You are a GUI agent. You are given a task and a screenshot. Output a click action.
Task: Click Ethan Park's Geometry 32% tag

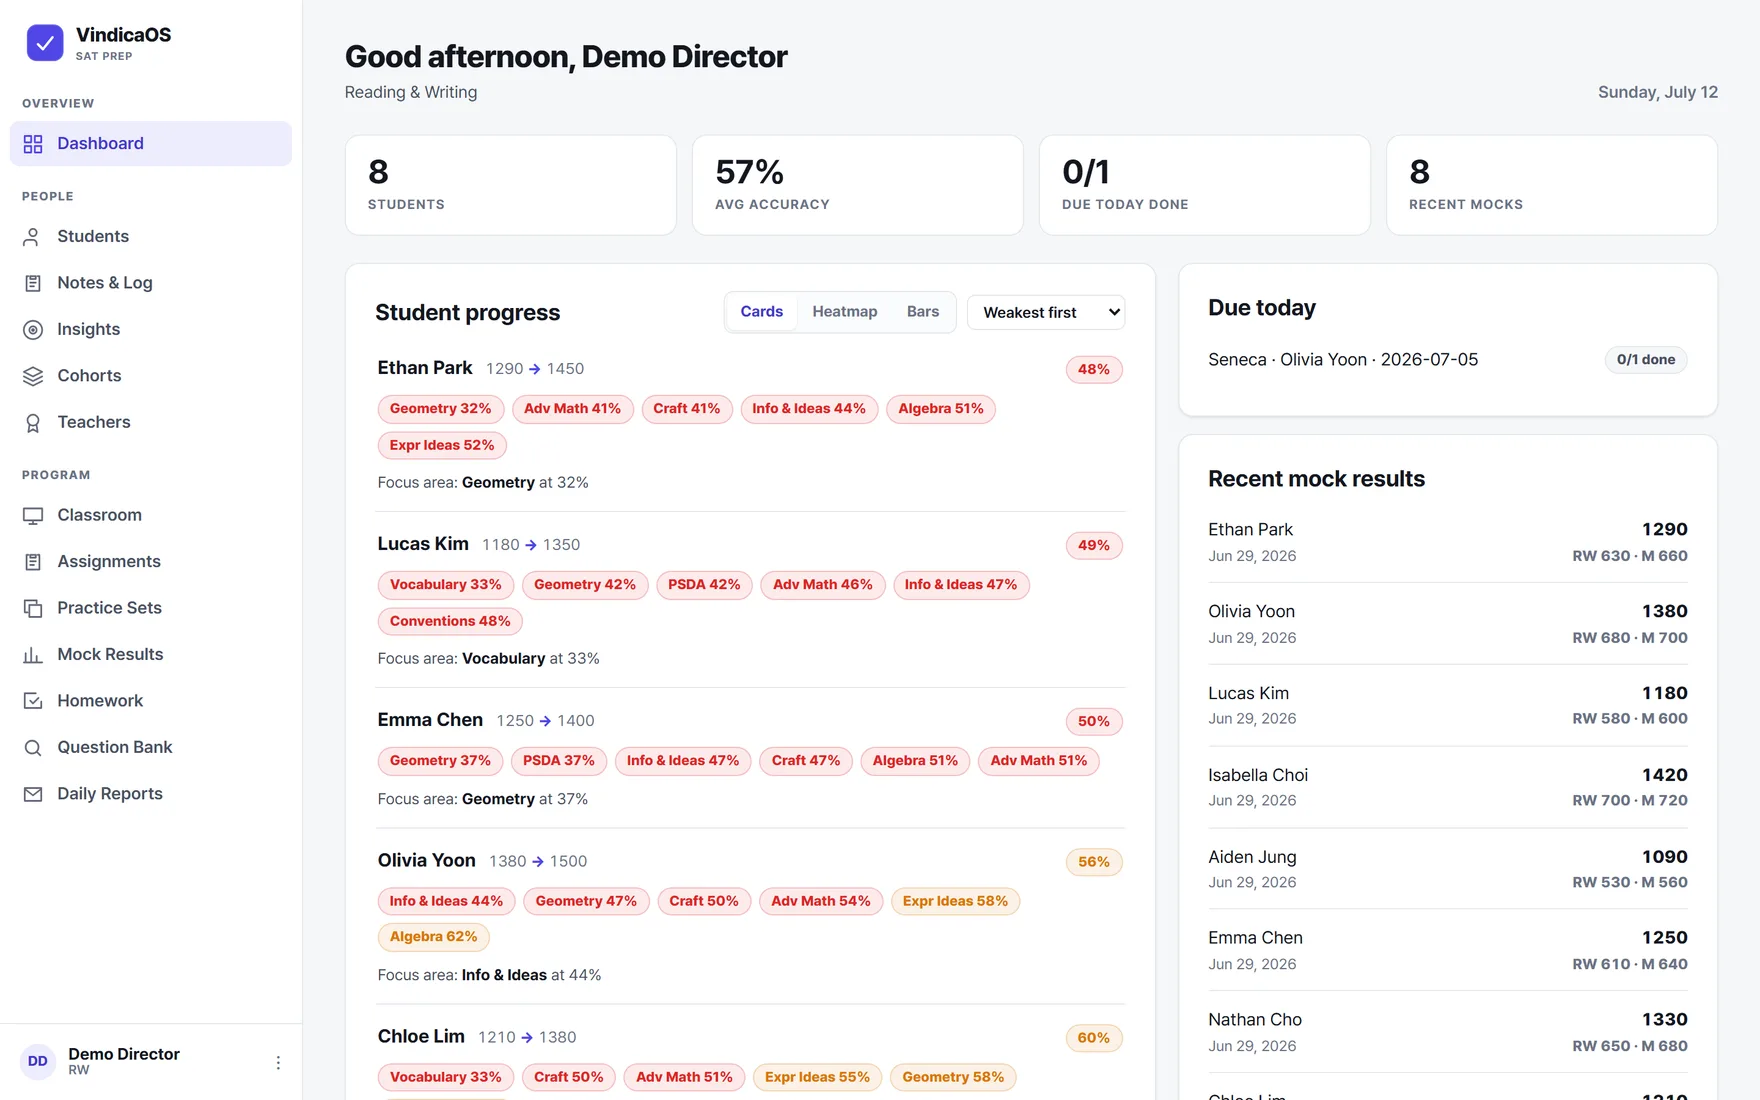pos(440,409)
